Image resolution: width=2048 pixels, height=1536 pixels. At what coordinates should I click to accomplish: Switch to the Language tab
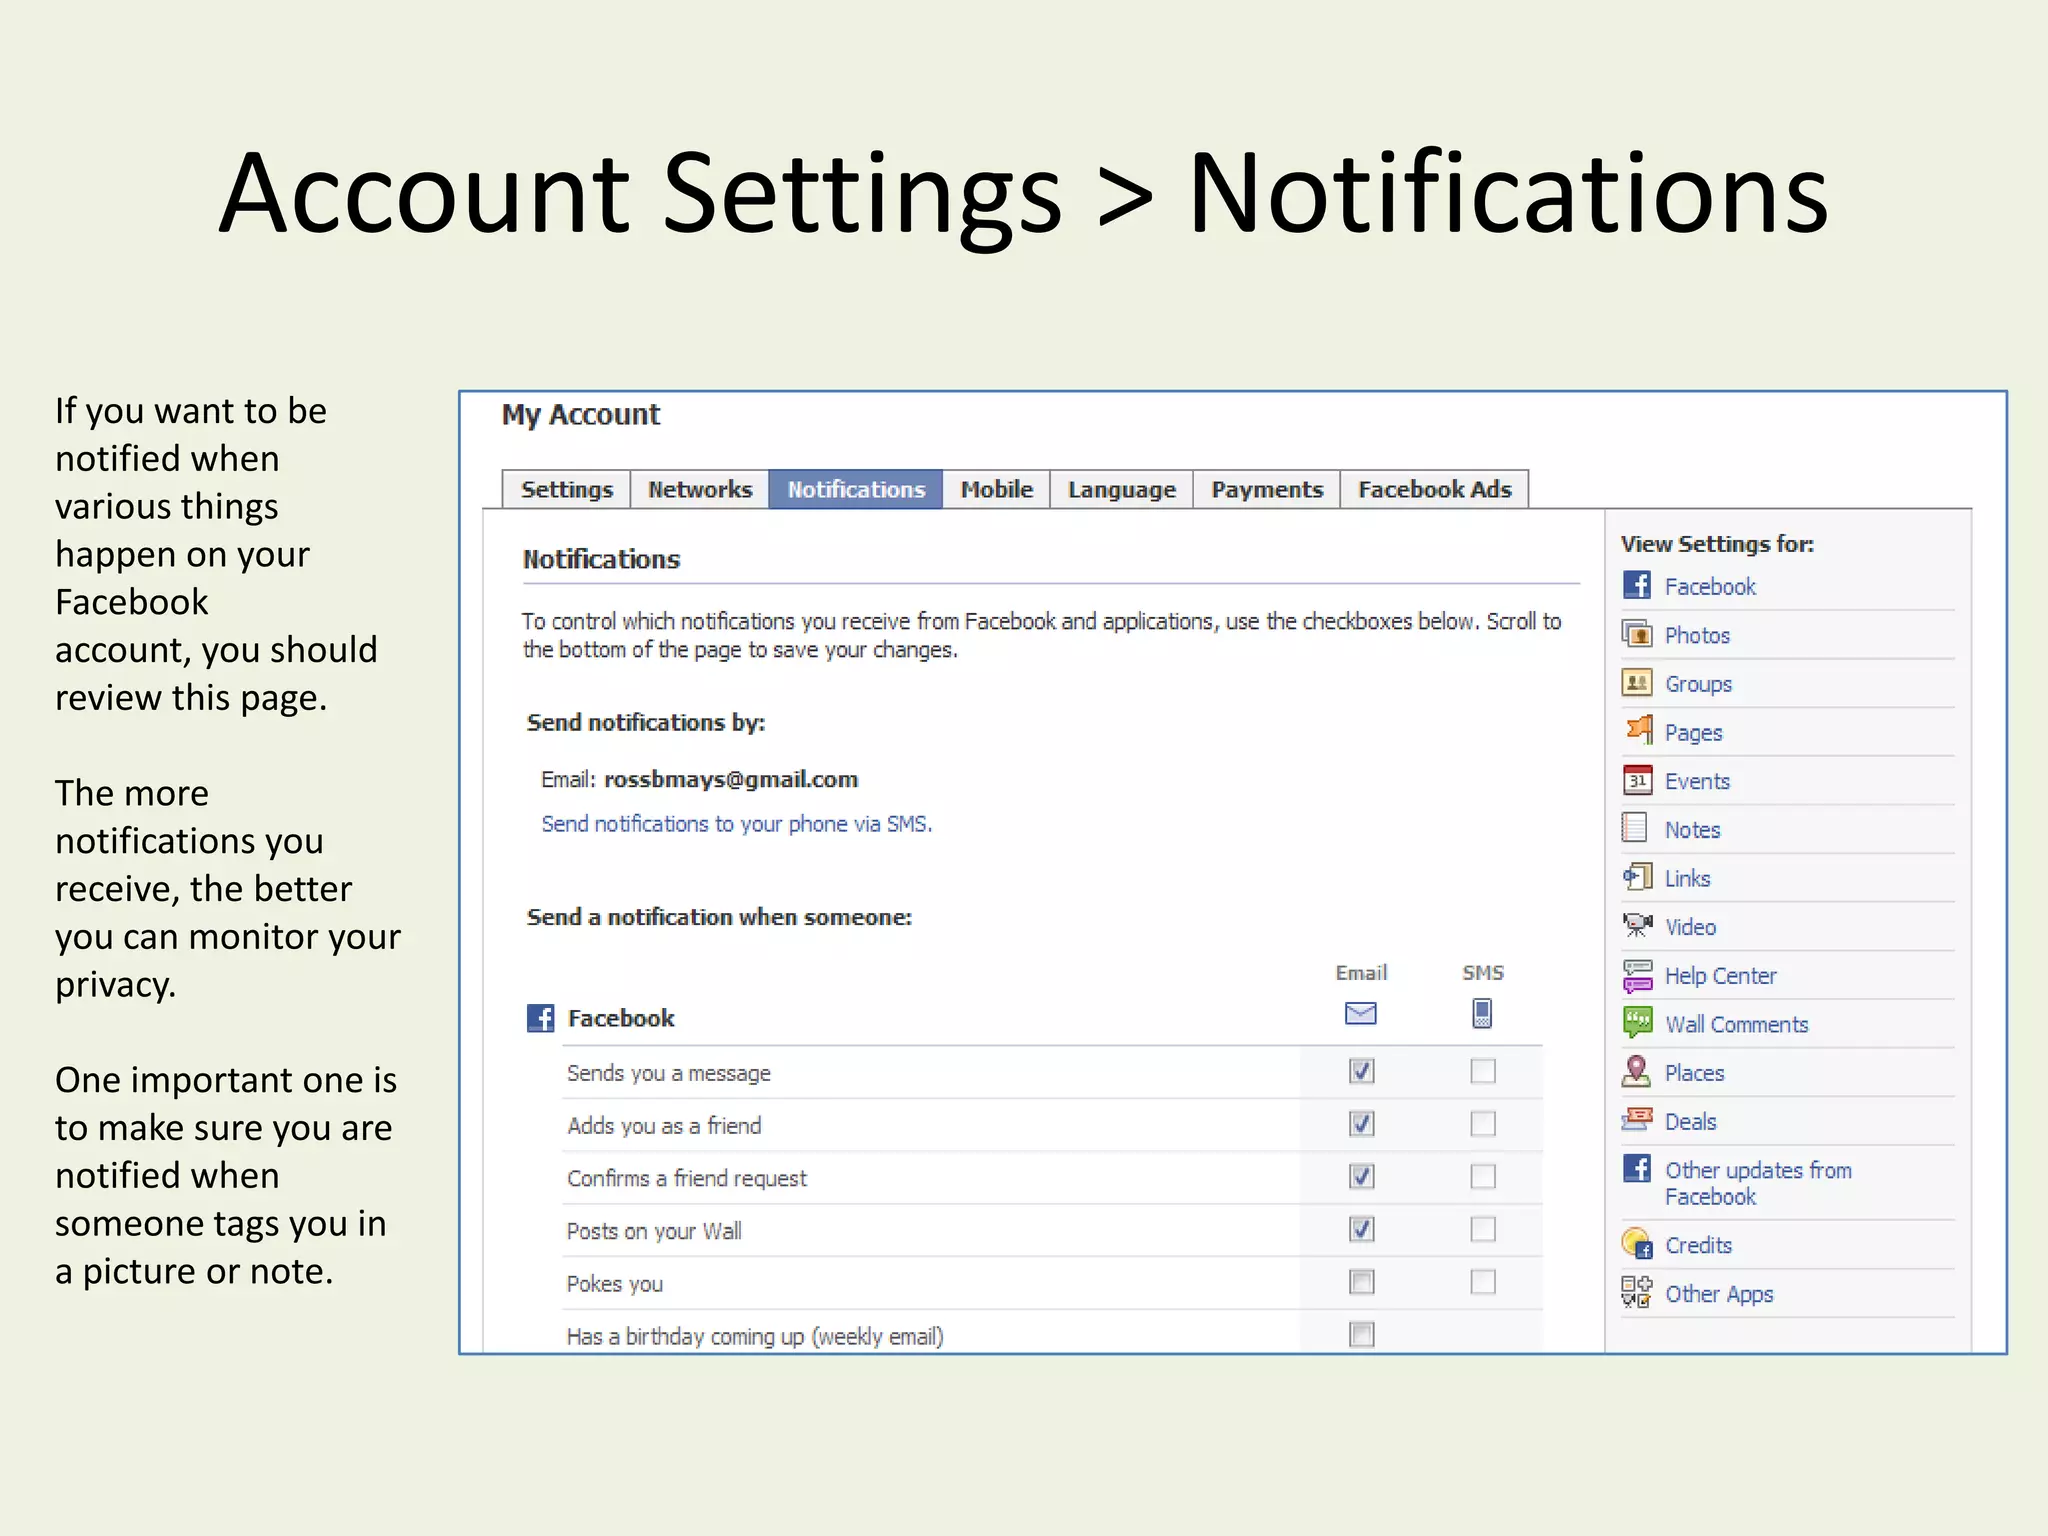pyautogui.click(x=1121, y=489)
